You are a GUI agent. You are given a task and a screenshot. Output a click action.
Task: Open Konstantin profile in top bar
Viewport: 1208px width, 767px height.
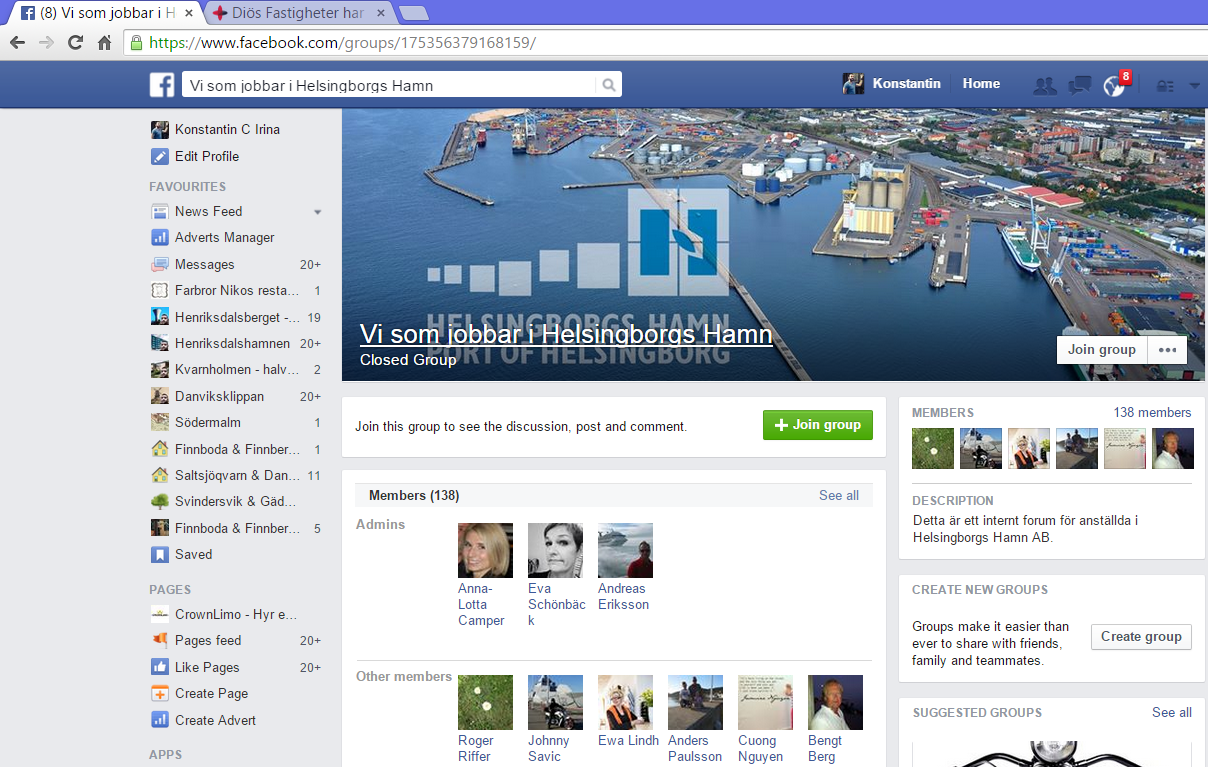[892, 84]
